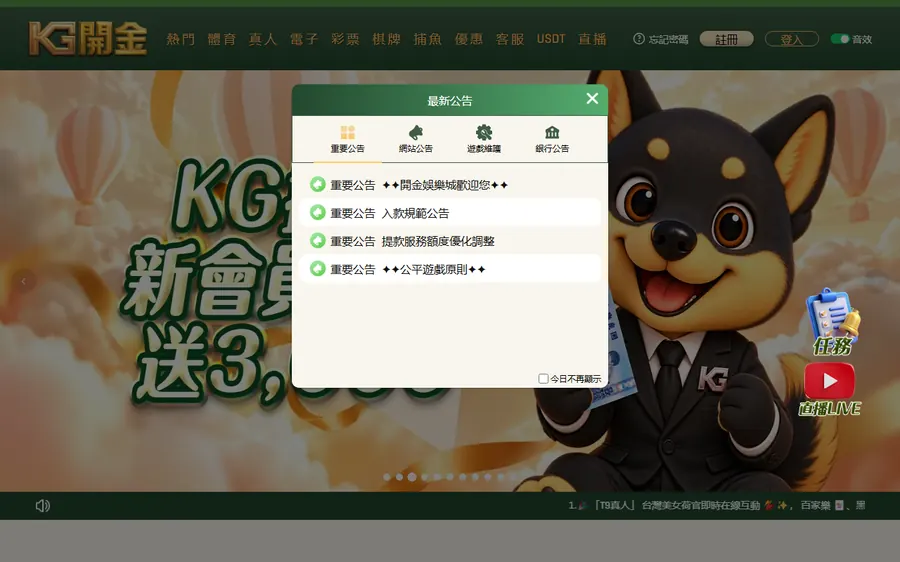Image resolution: width=900 pixels, height=562 pixels.
Task: Switch to the 遊戲維護 tab
Action: click(484, 139)
